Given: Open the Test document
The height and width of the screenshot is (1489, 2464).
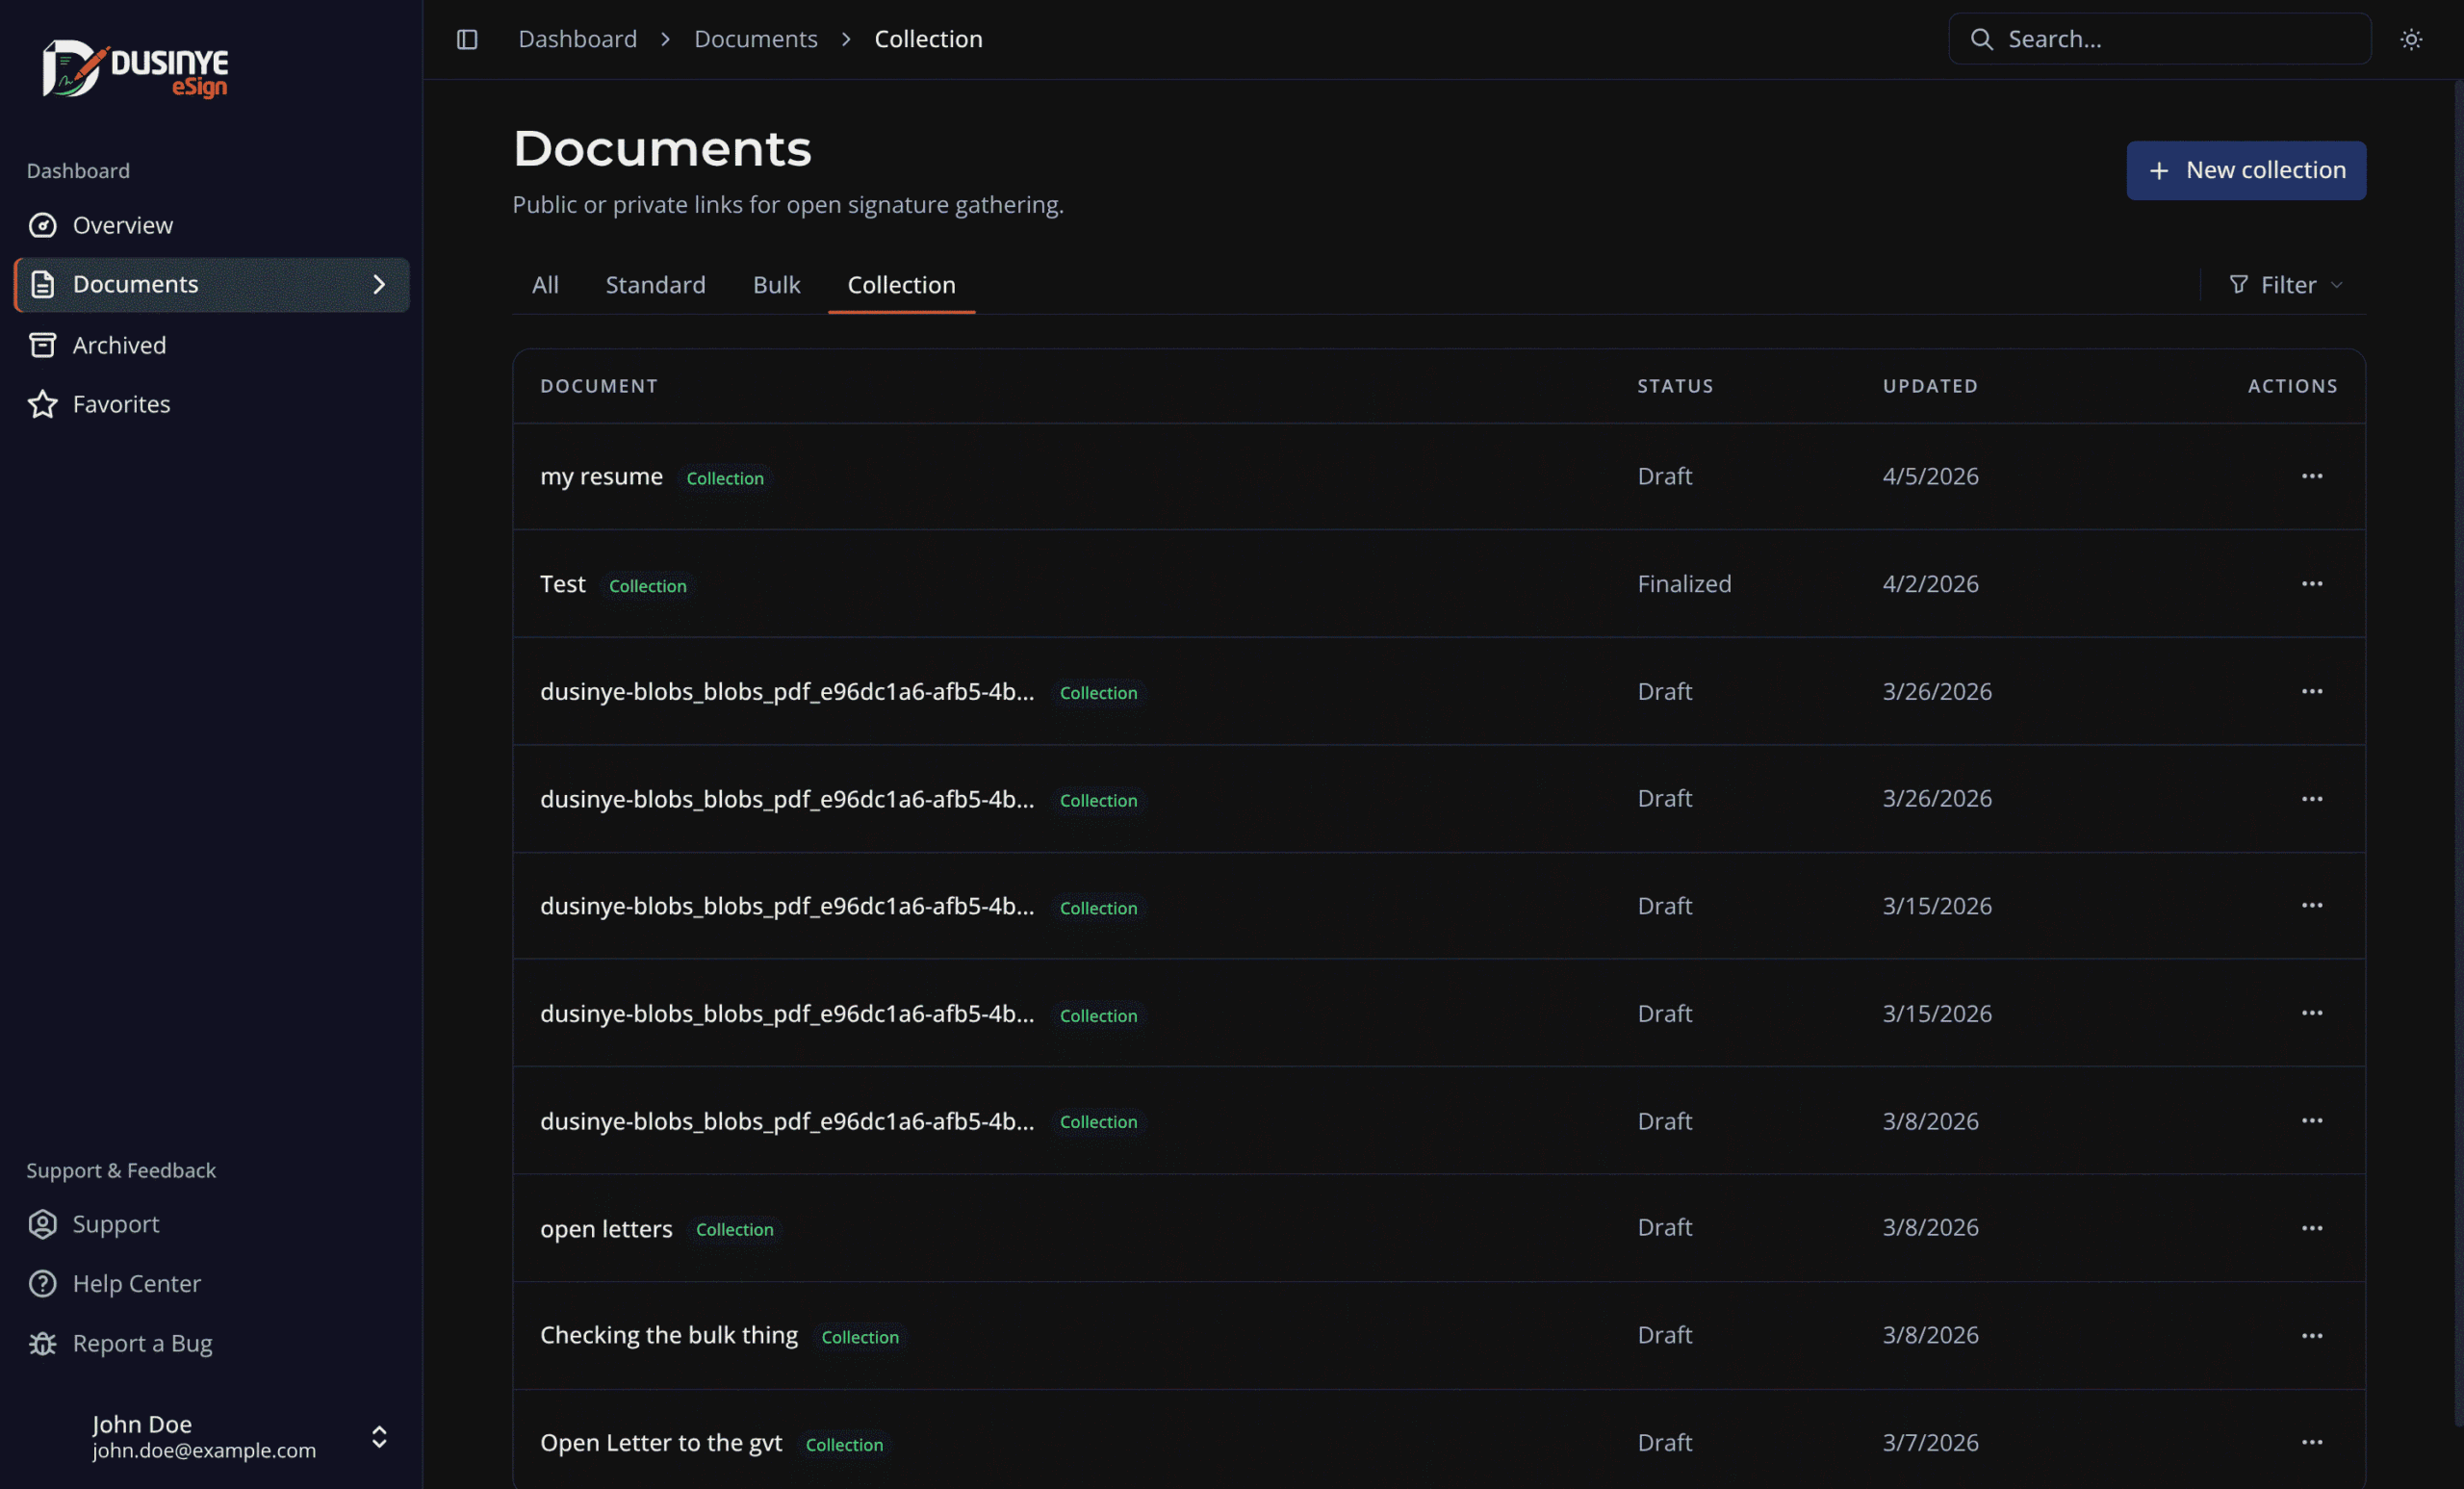Looking at the screenshot, I should pos(563,584).
